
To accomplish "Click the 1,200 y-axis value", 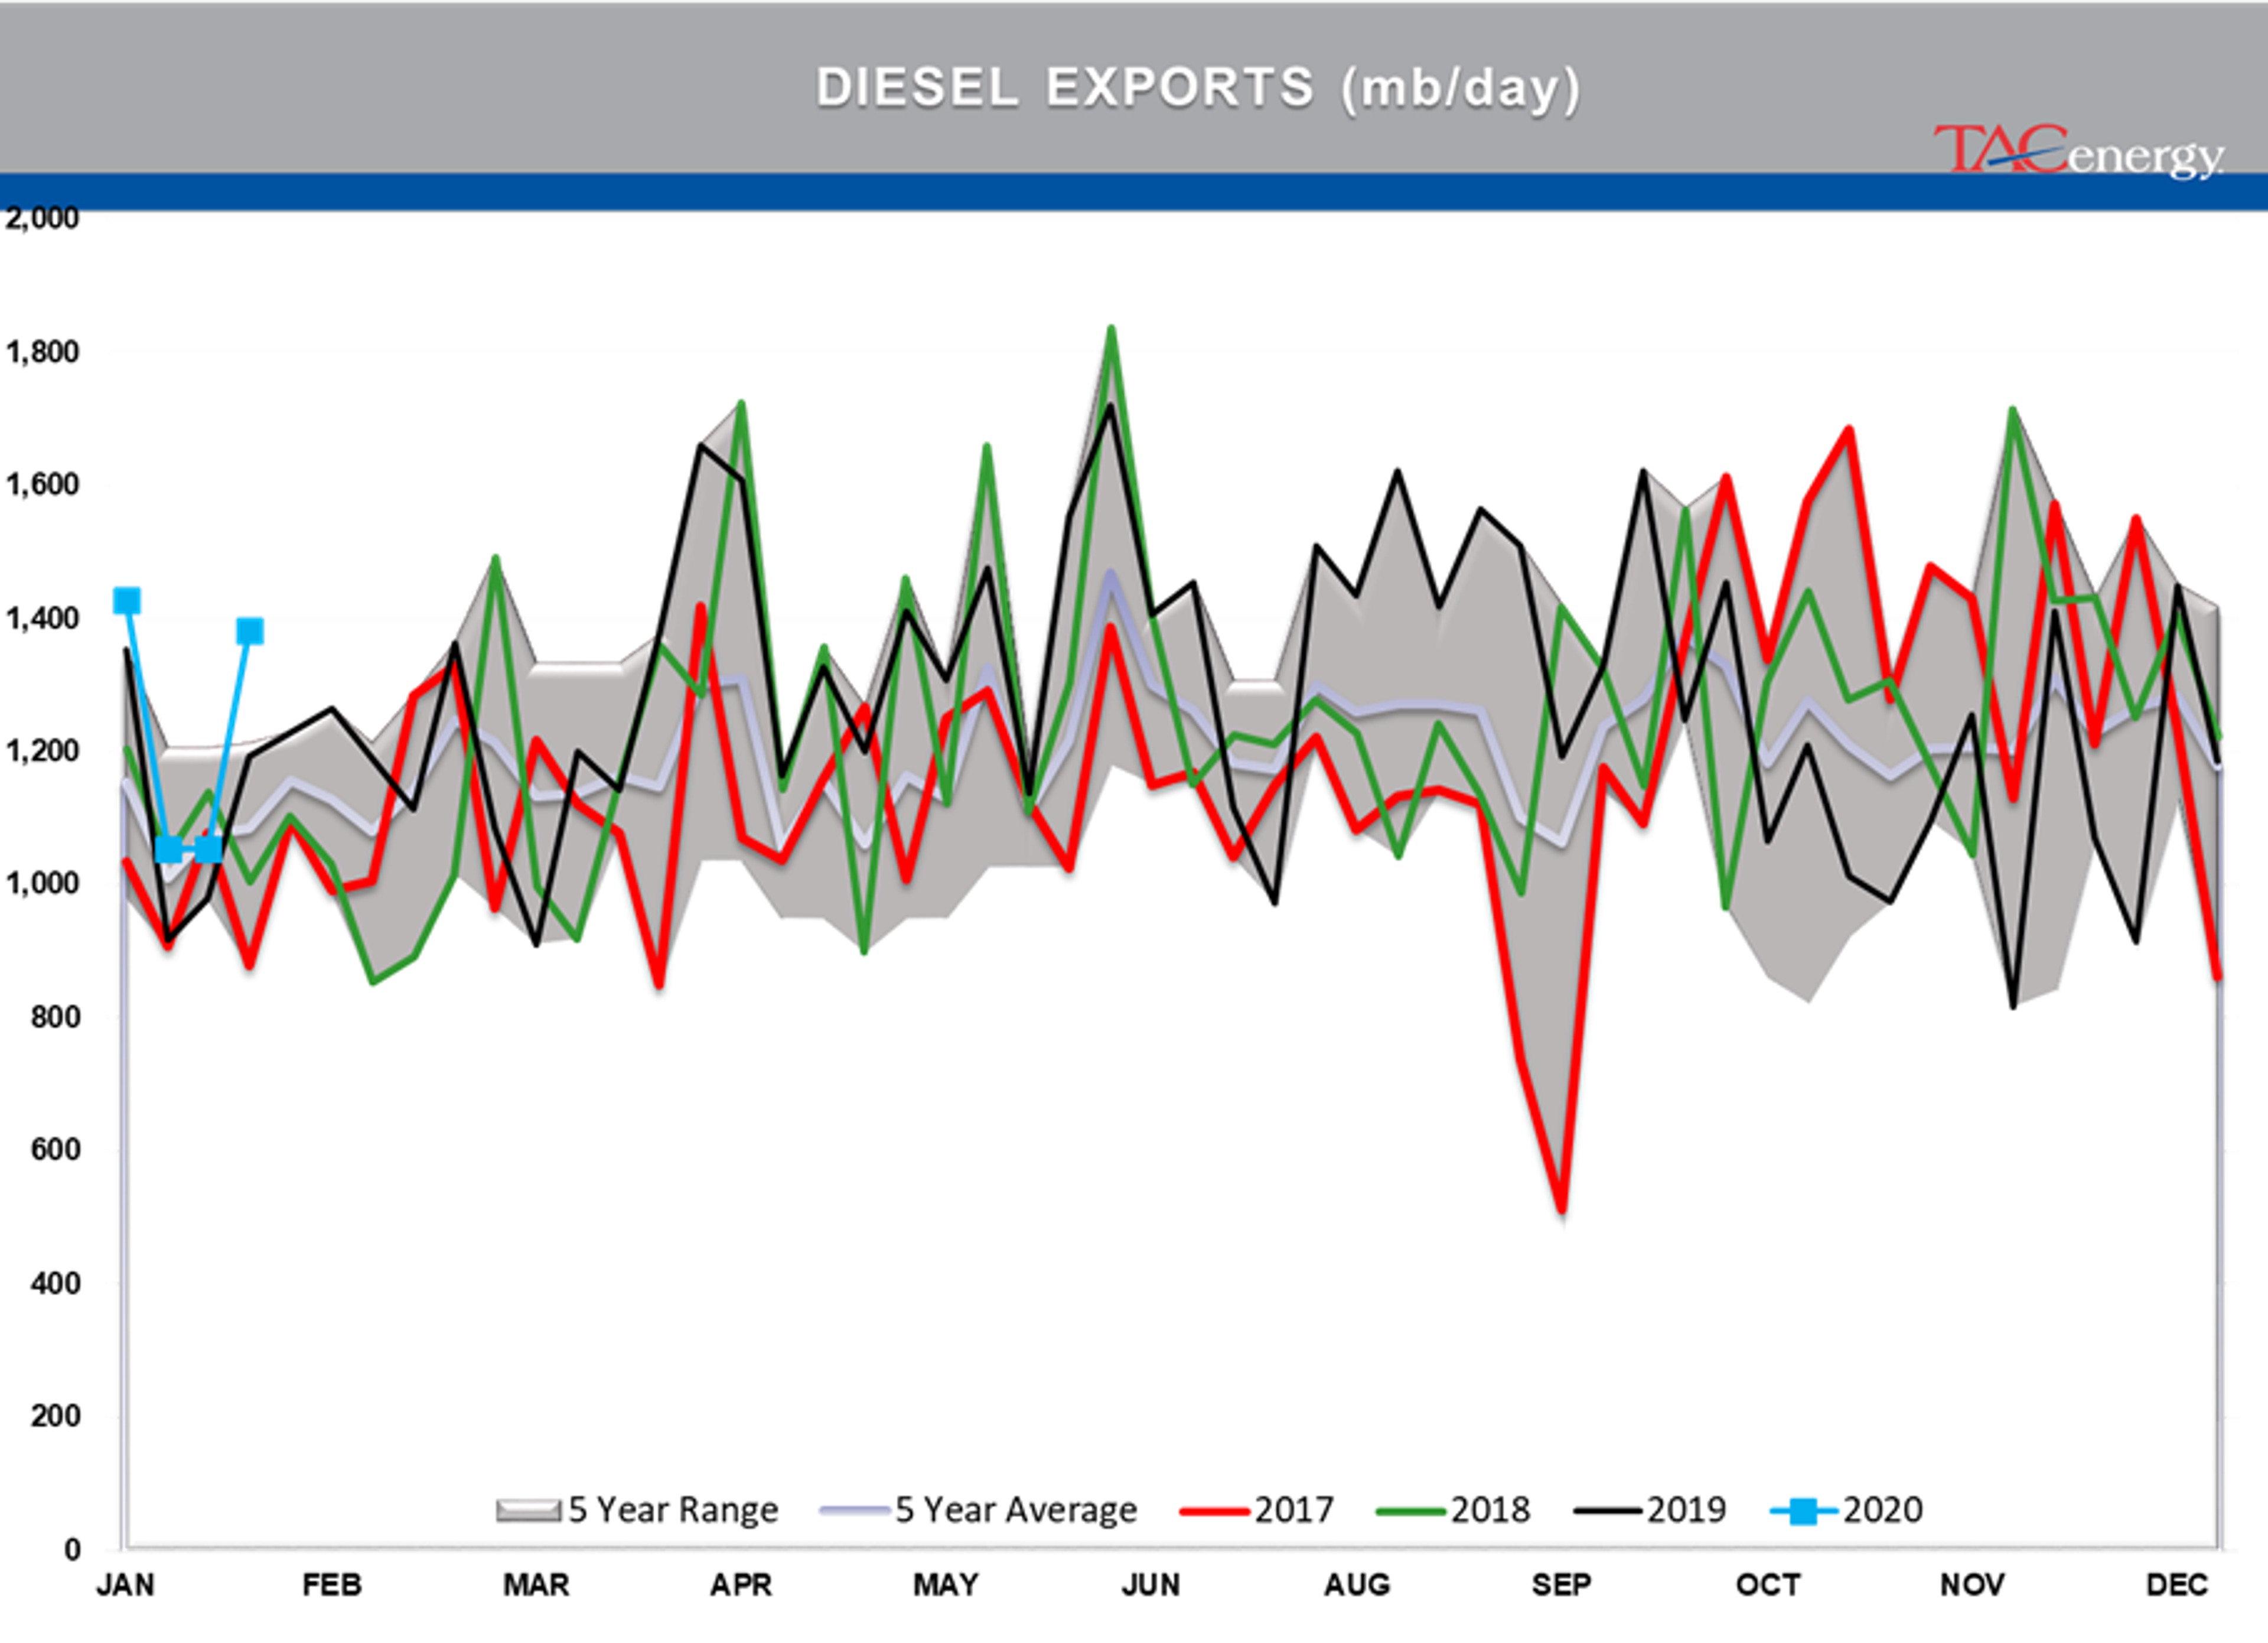I will [x=42, y=751].
